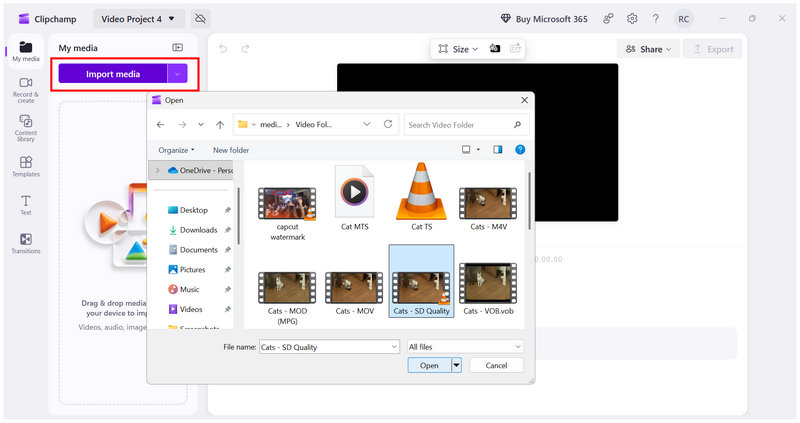Open the Organize menu
The width and height of the screenshot is (800, 423).
176,150
